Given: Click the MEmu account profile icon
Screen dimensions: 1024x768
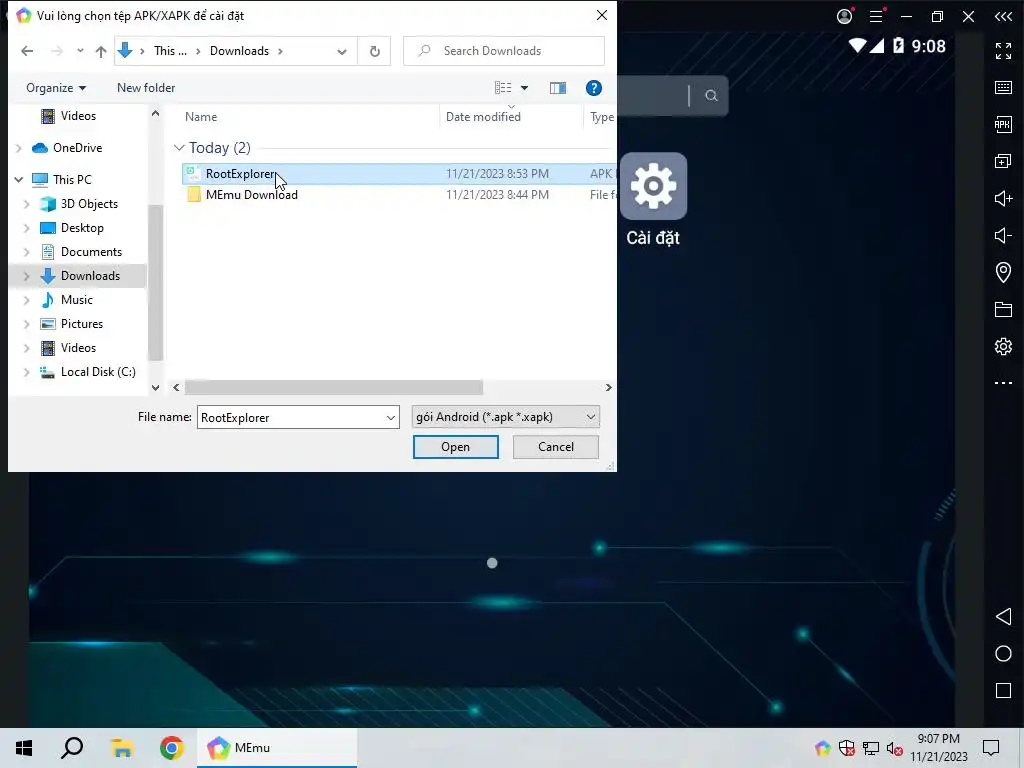Looking at the screenshot, I should 845,16.
